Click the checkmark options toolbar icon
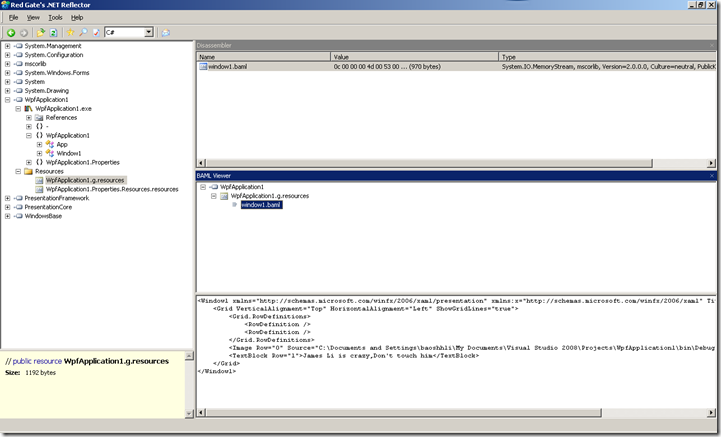The image size is (721, 437). pyautogui.click(x=96, y=33)
